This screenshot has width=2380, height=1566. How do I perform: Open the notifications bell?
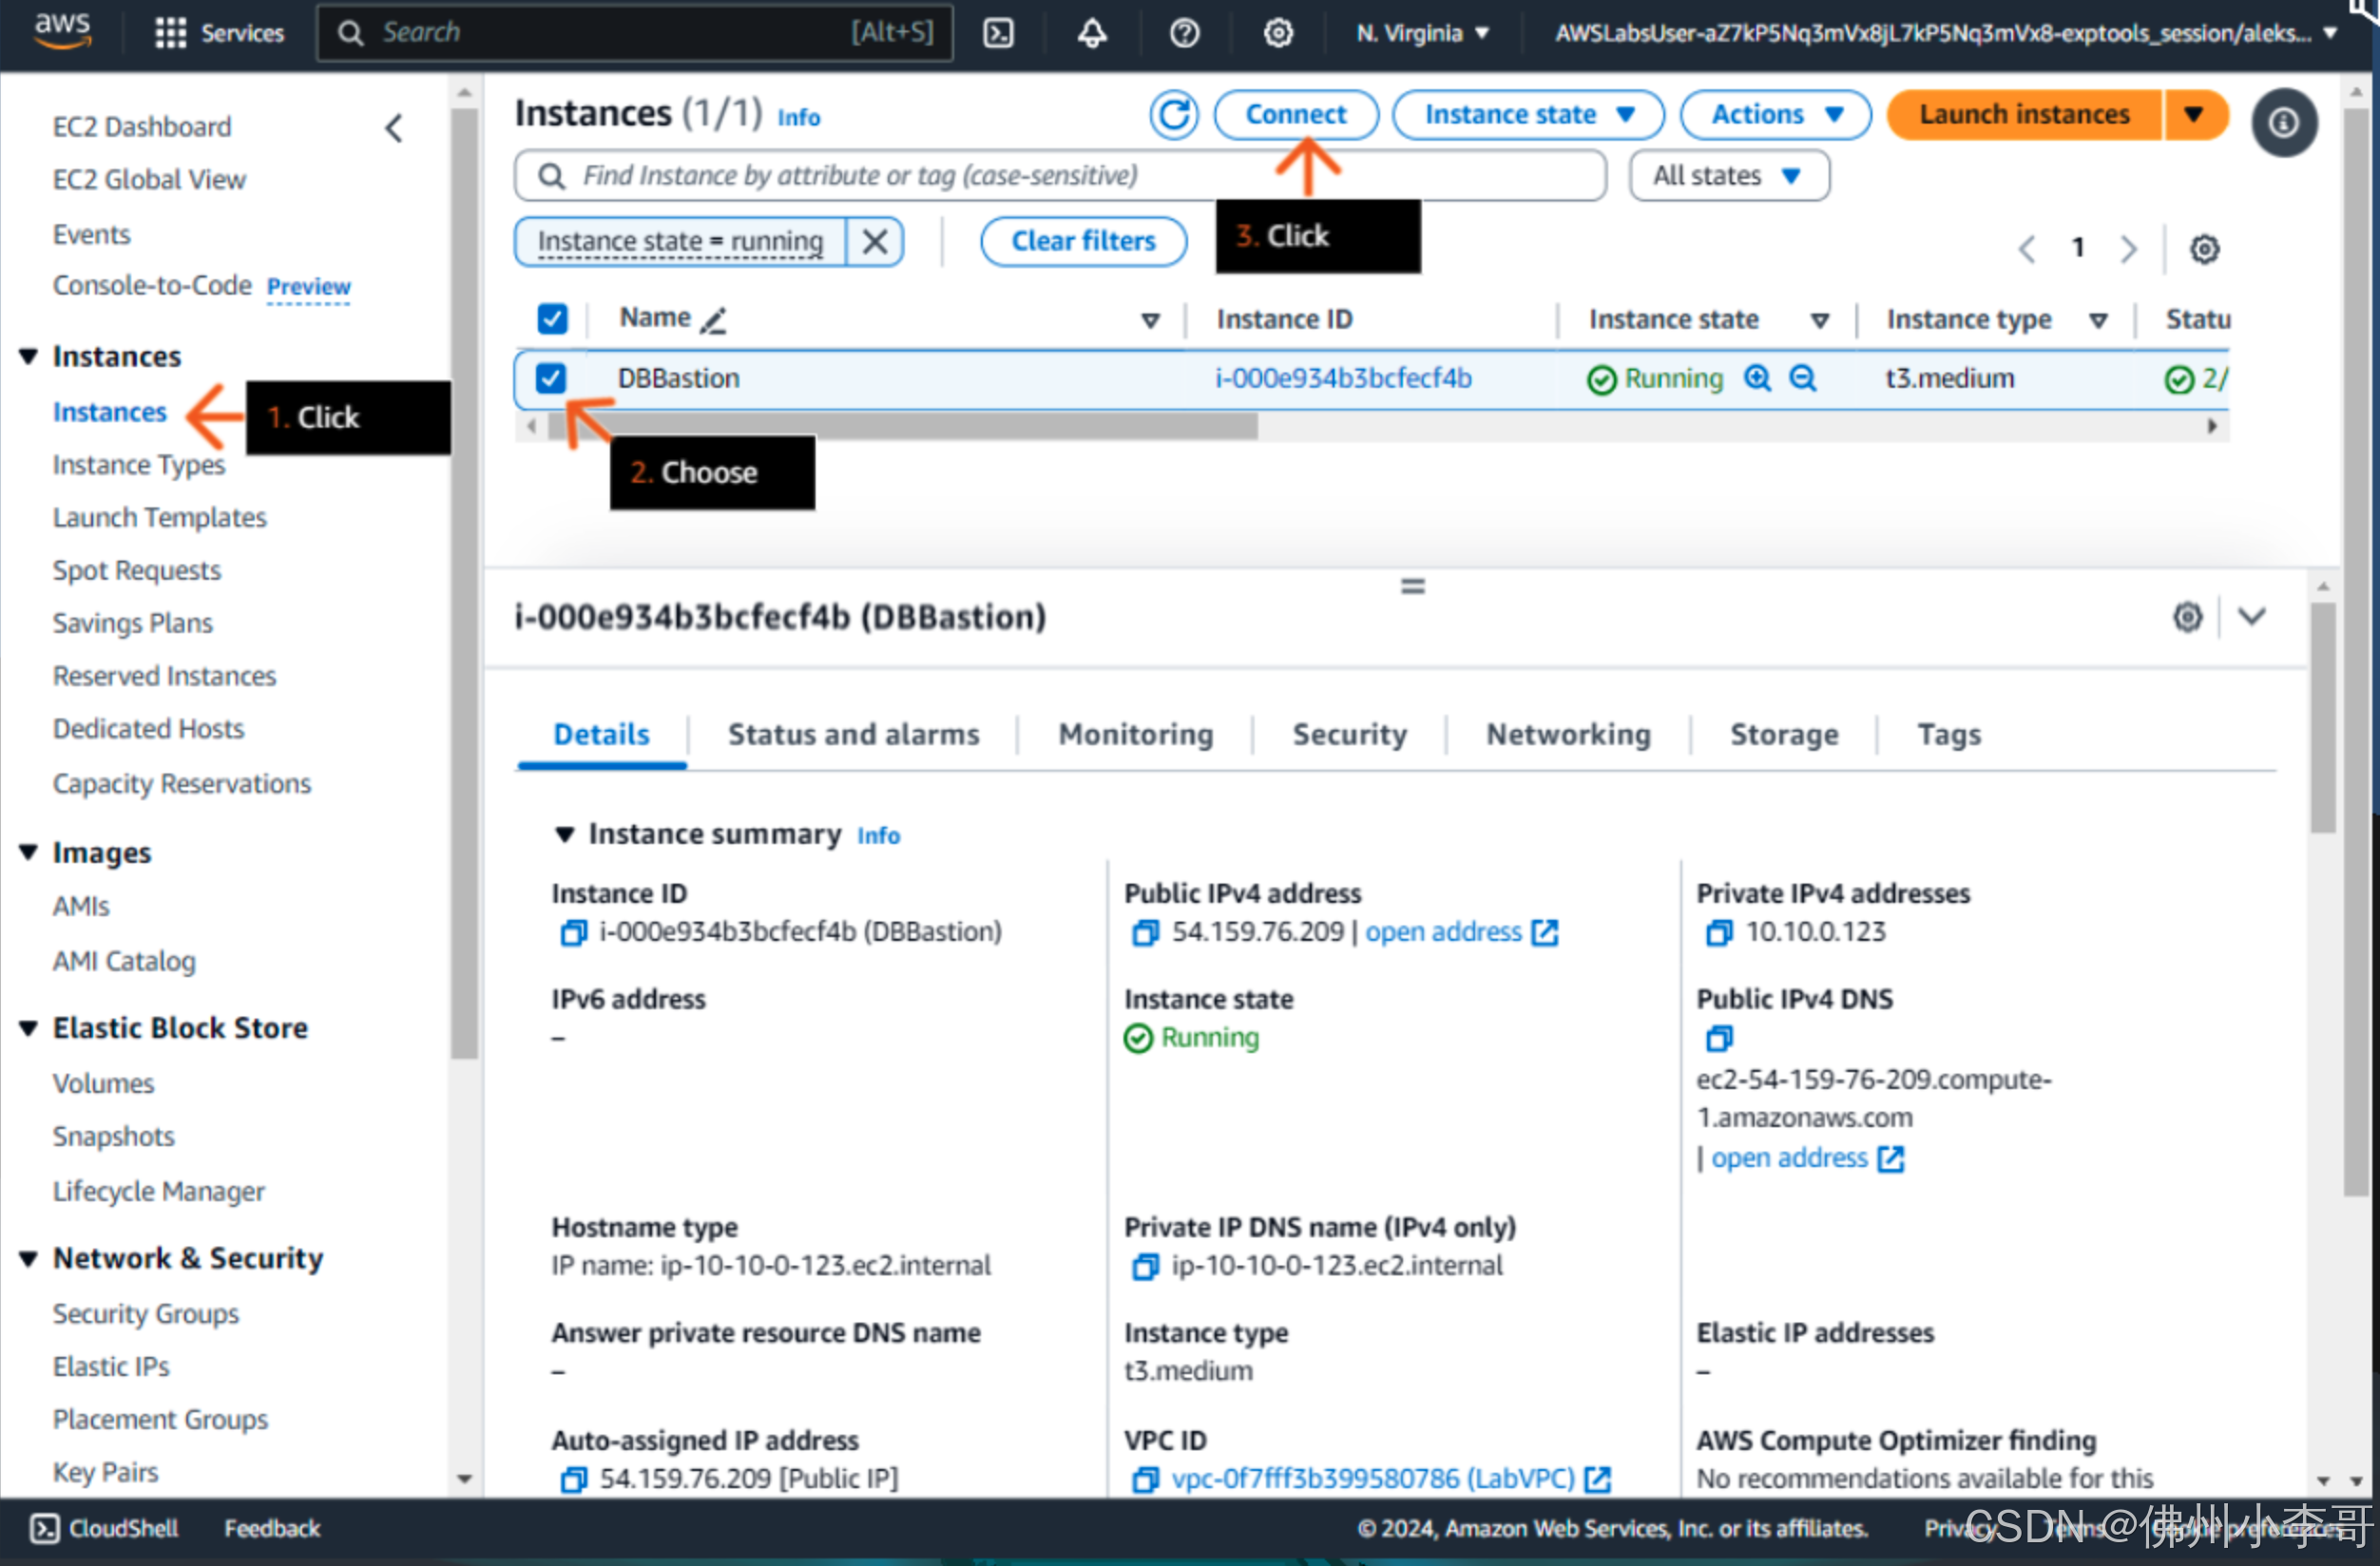[1091, 33]
